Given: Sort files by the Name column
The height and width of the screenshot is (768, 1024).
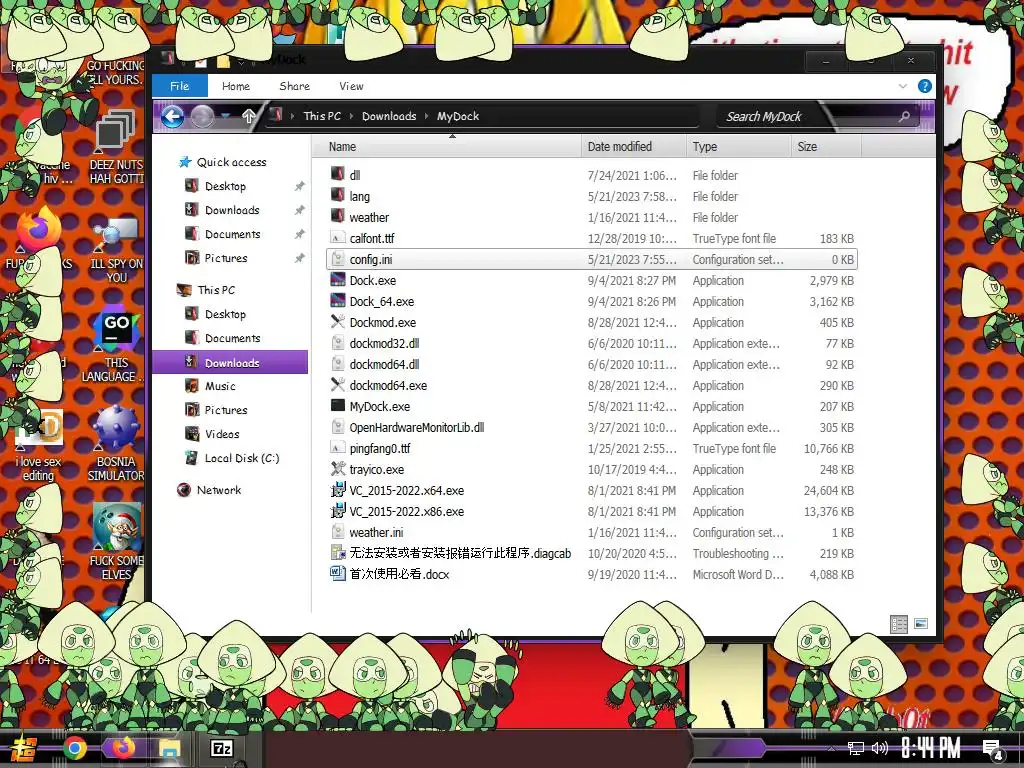Looking at the screenshot, I should pos(447,147).
